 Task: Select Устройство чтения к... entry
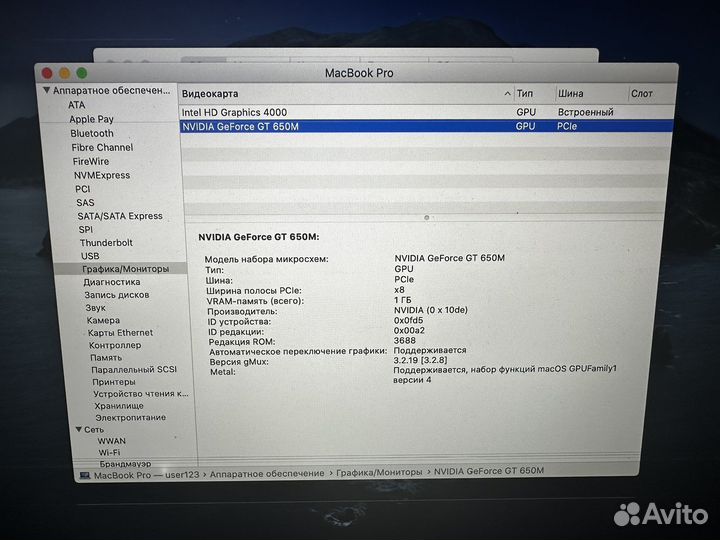pyautogui.click(x=141, y=394)
